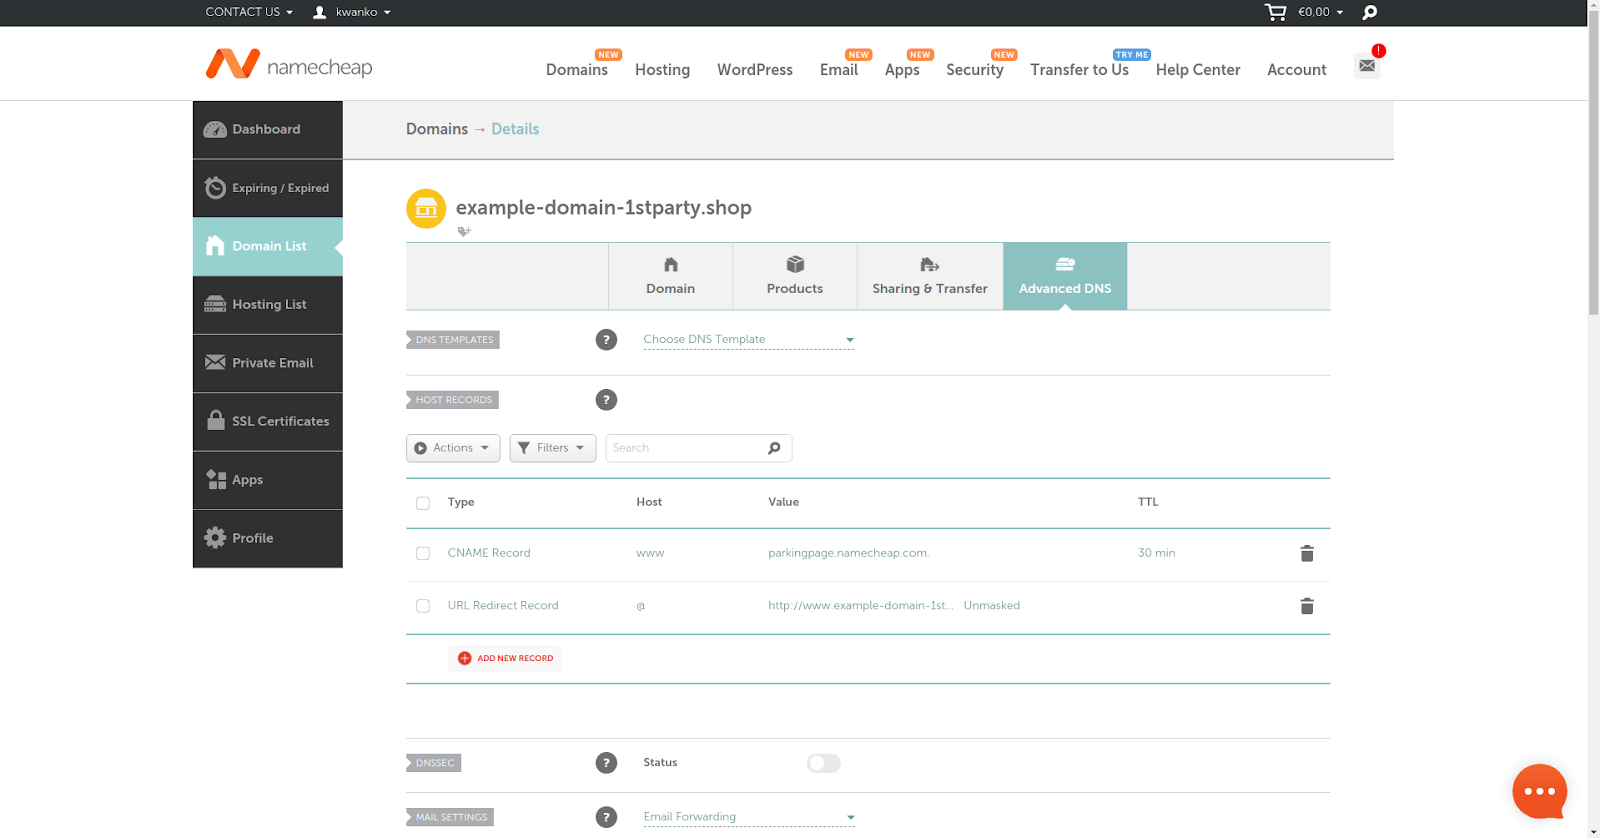
Task: Open the Filters dropdown
Action: (552, 448)
